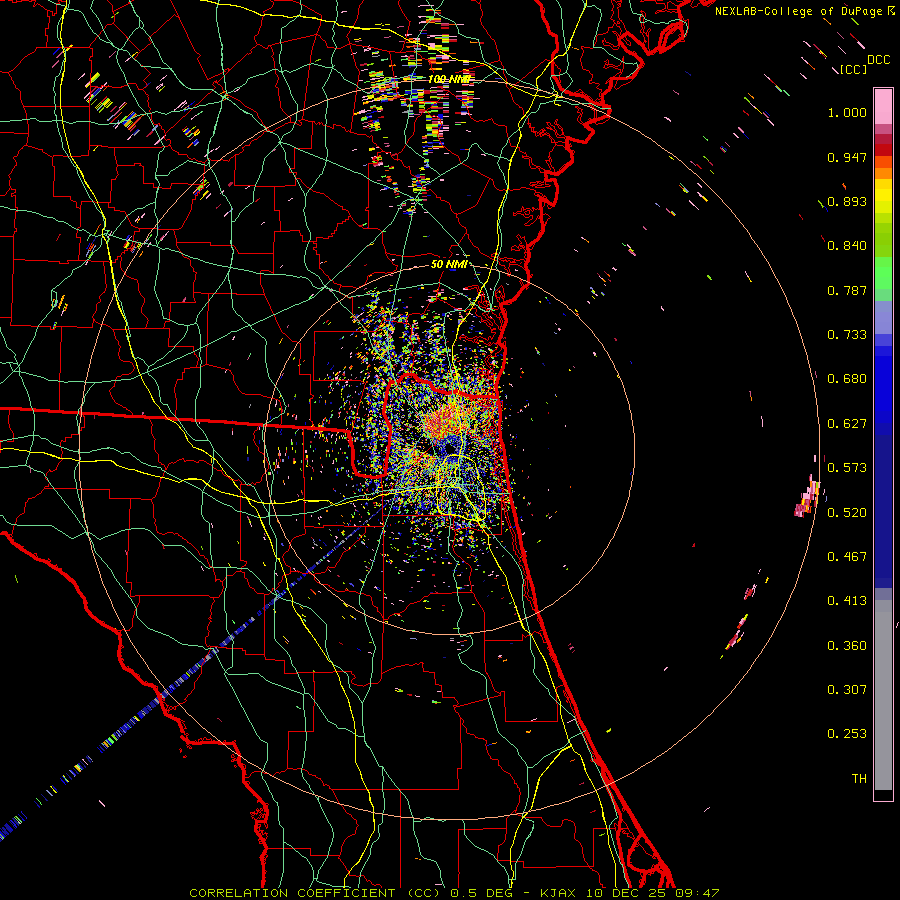Click the pink echo cluster on the east 100 NMI ring
The height and width of the screenshot is (900, 900).
tap(808, 497)
